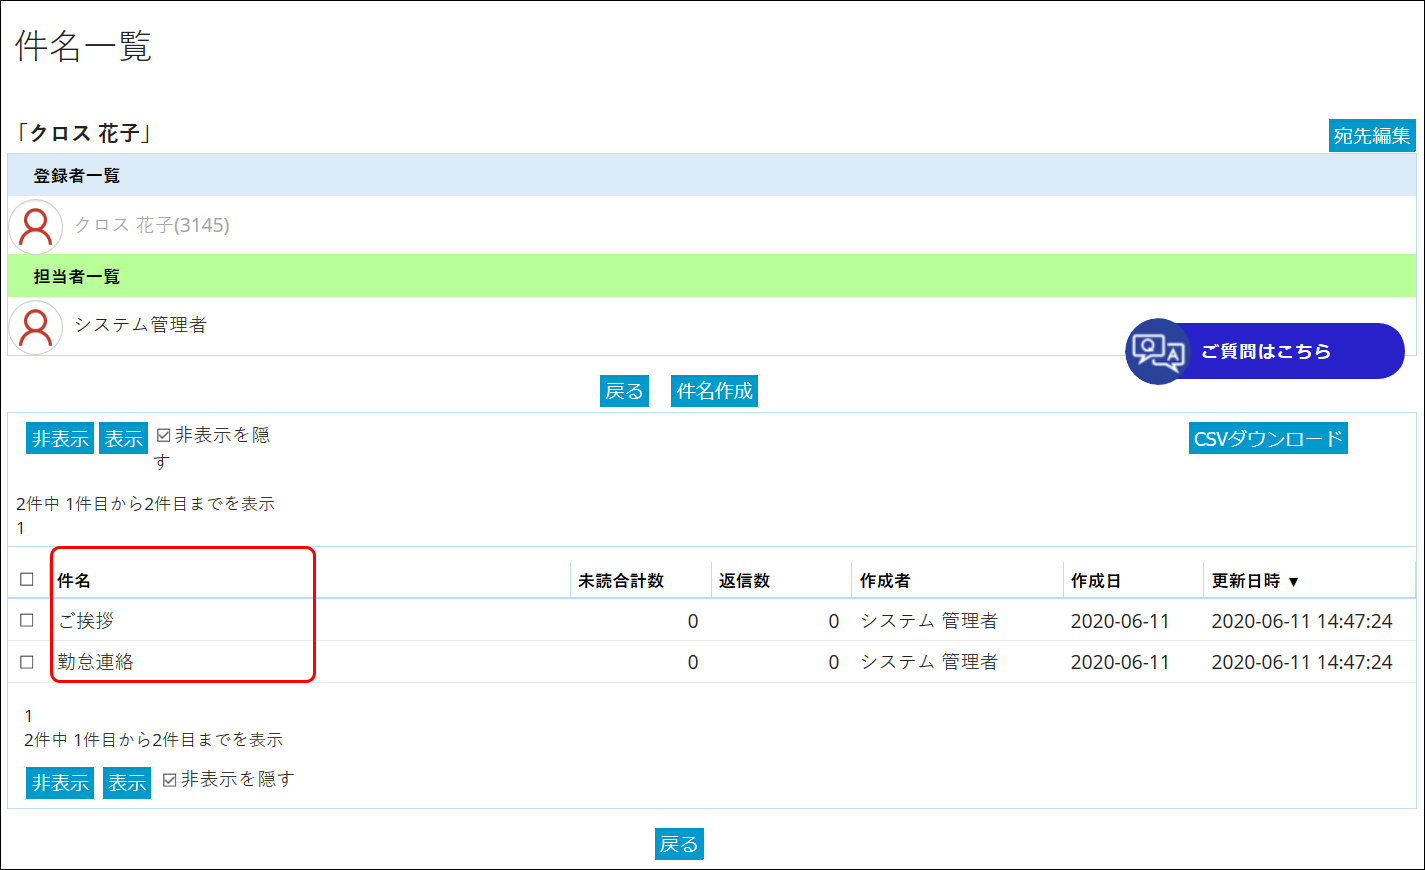Image resolution: width=1425 pixels, height=870 pixels.
Task: Sort by the 作成日 column header
Action: point(1096,581)
